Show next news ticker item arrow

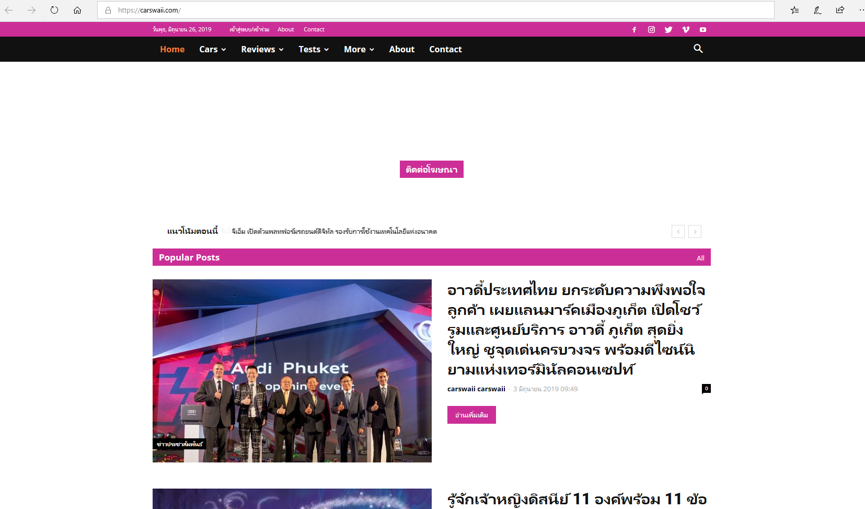coord(695,231)
